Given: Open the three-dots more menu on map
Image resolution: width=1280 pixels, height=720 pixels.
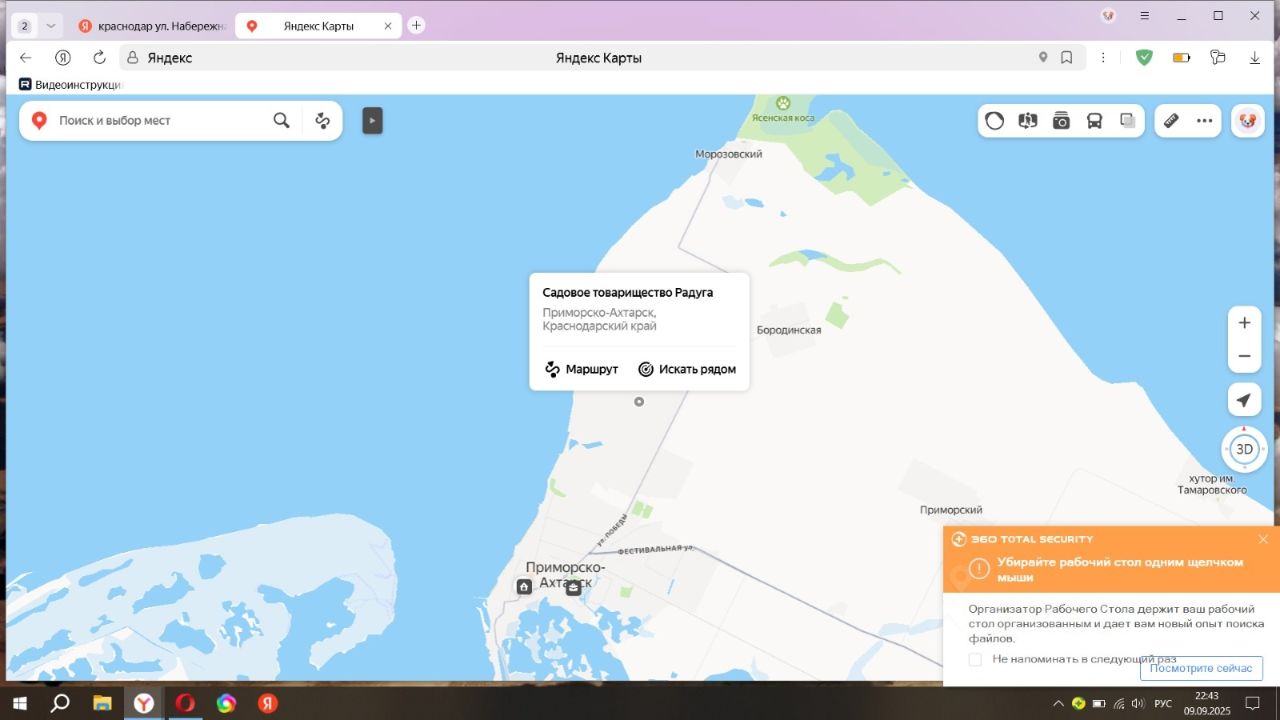Looking at the screenshot, I should 1204,121.
